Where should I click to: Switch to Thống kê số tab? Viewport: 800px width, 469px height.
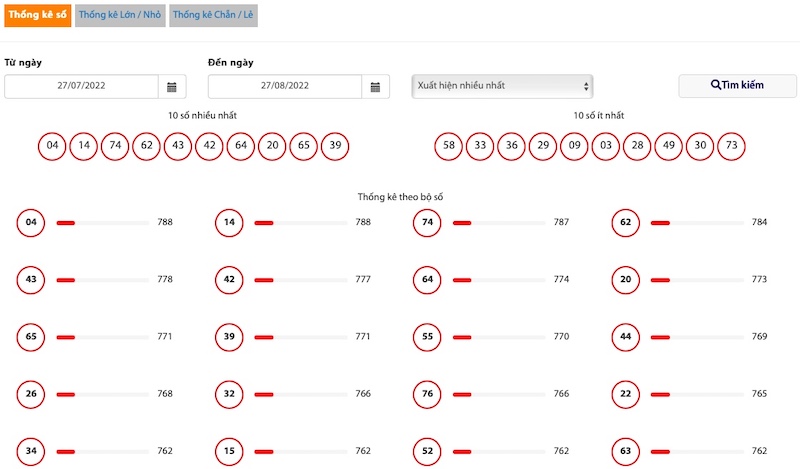(x=38, y=15)
